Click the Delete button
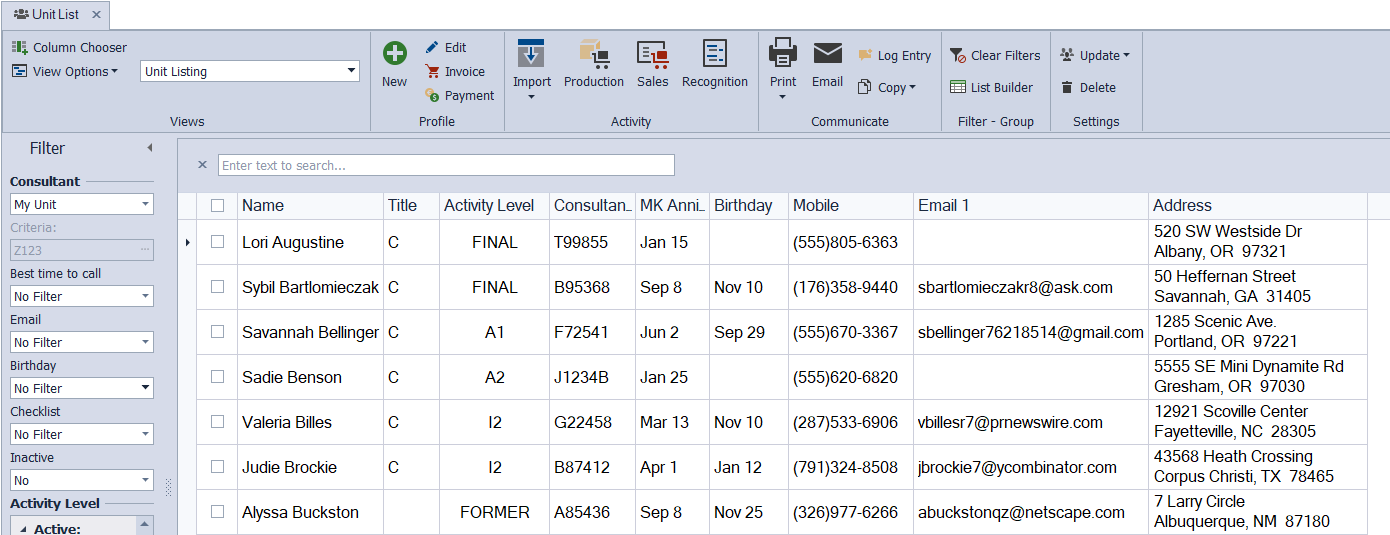The image size is (1390, 535). tap(1088, 88)
